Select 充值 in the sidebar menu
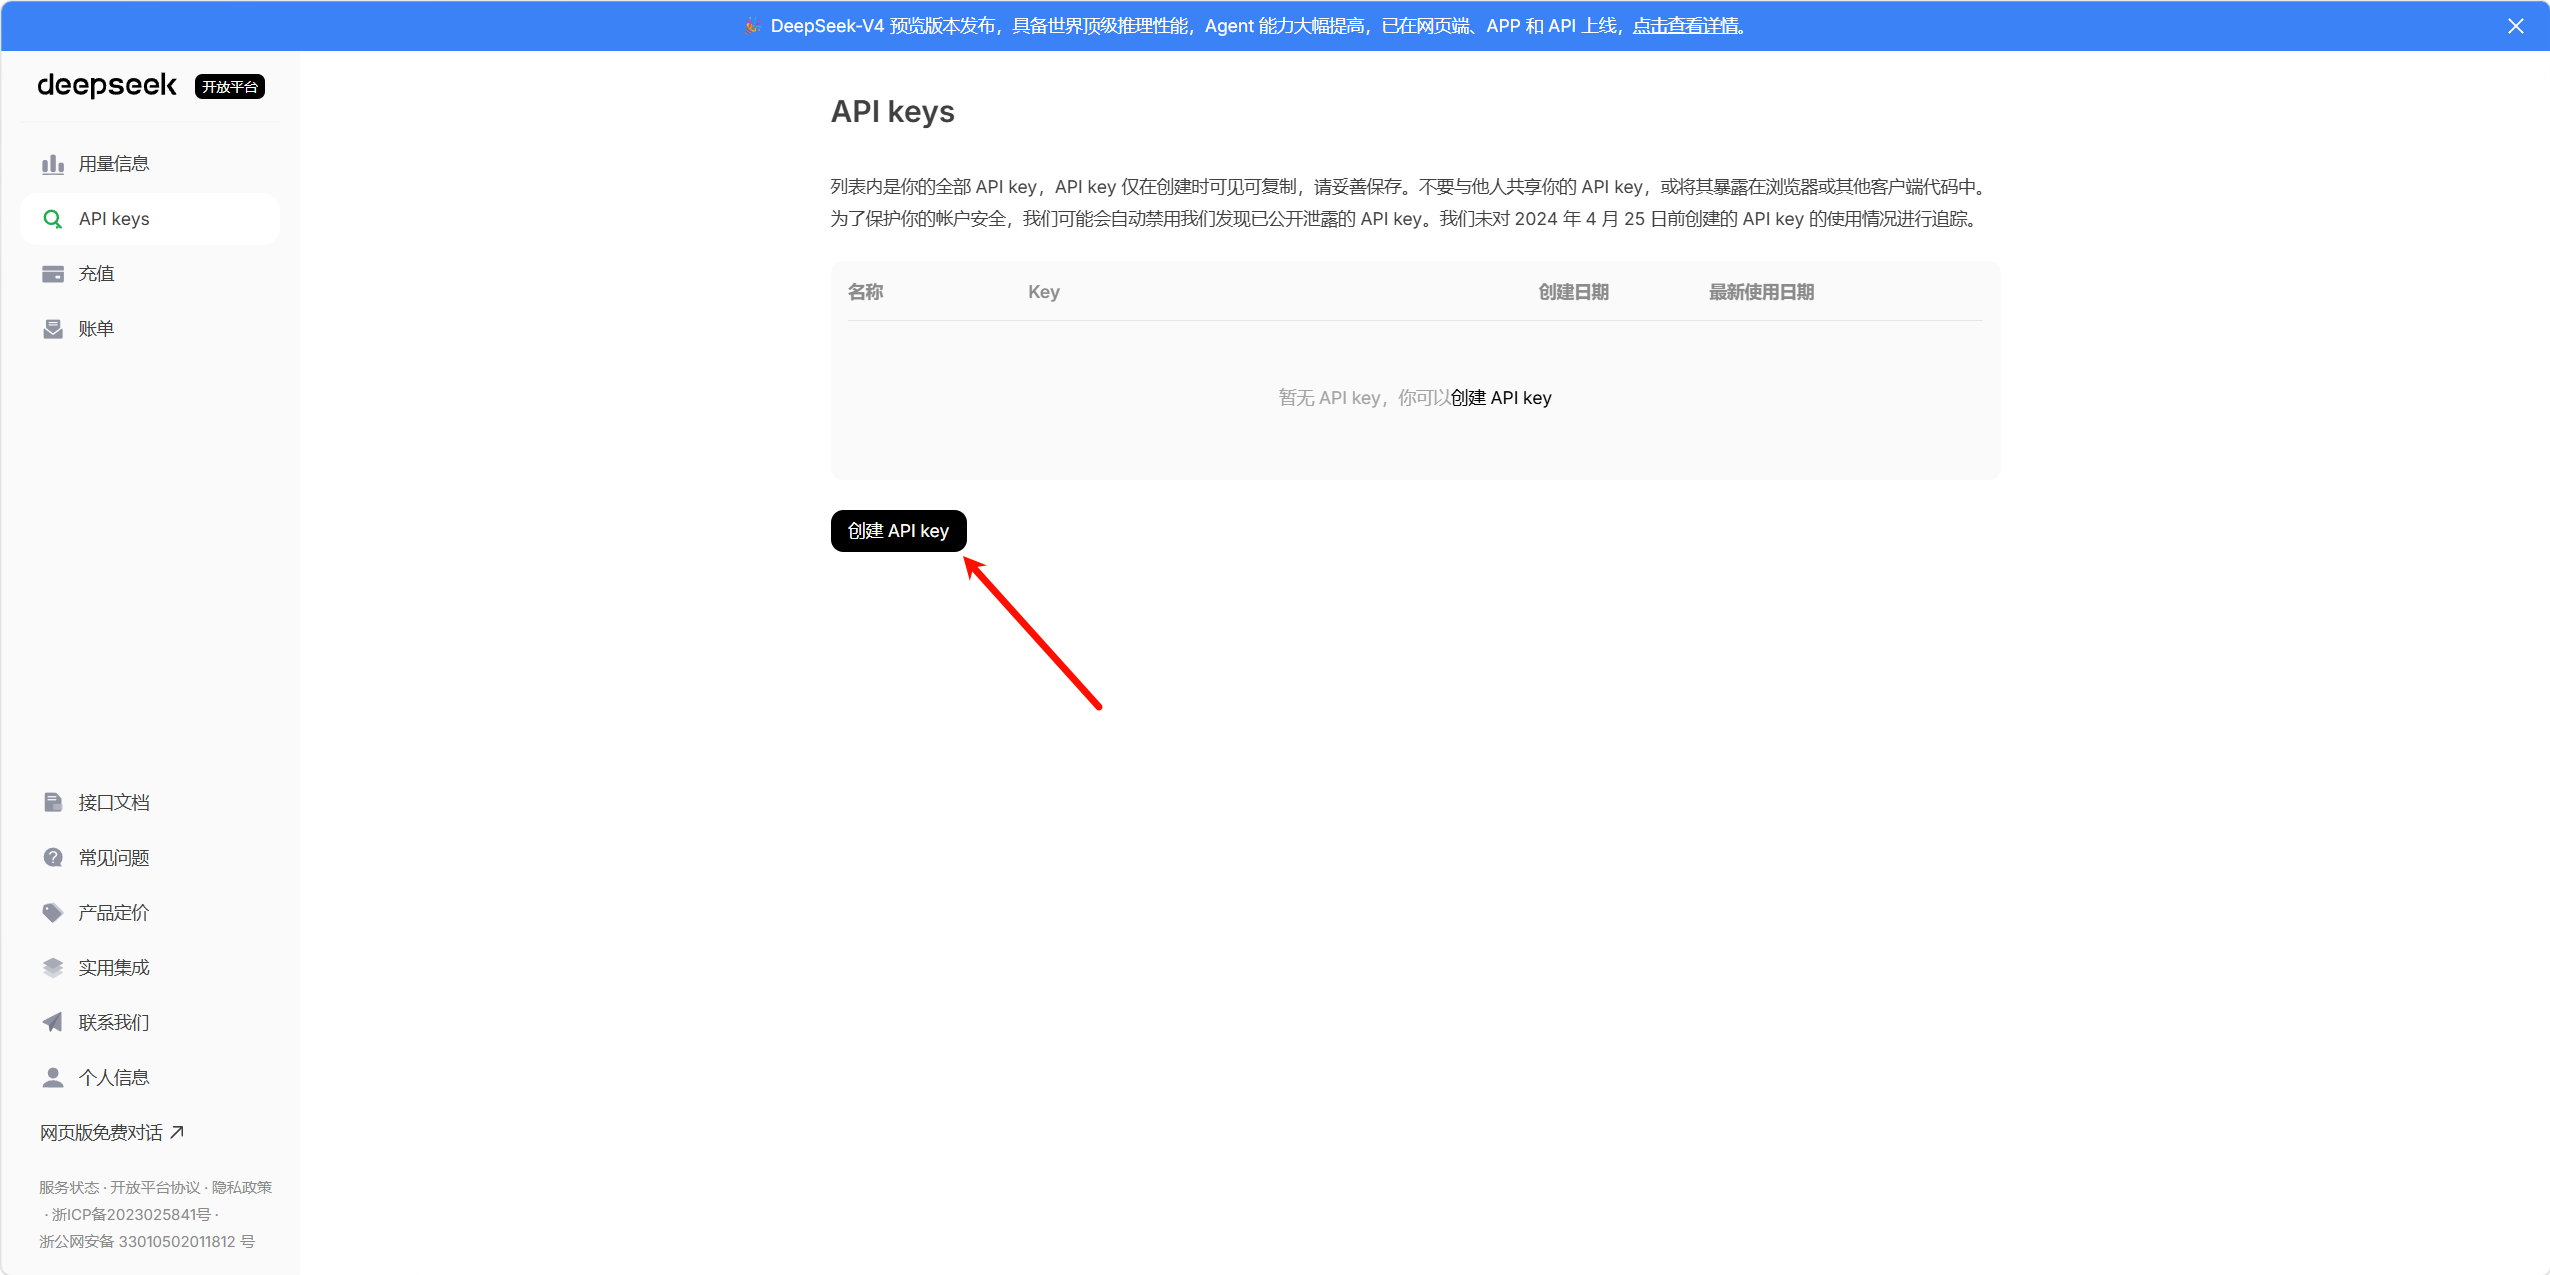 point(97,274)
